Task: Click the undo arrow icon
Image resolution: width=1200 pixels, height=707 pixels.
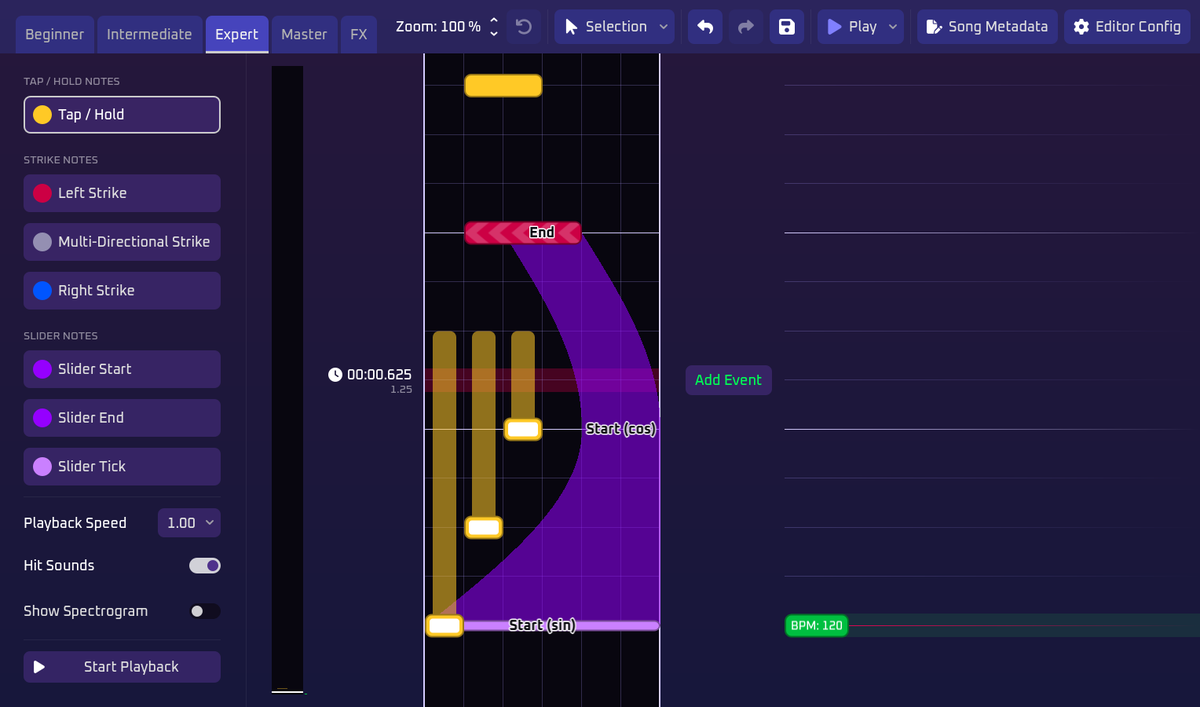Action: [x=705, y=27]
